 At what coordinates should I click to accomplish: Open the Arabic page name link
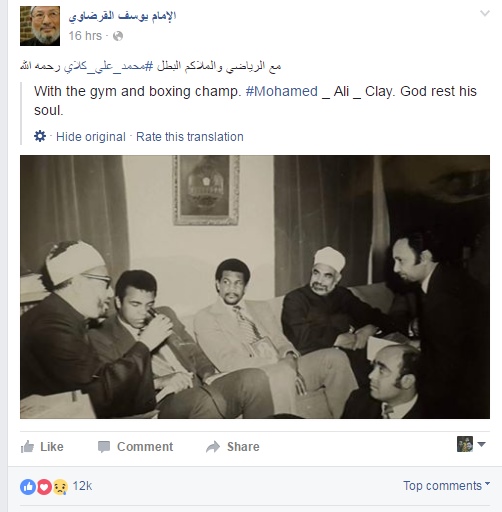pyautogui.click(x=122, y=16)
